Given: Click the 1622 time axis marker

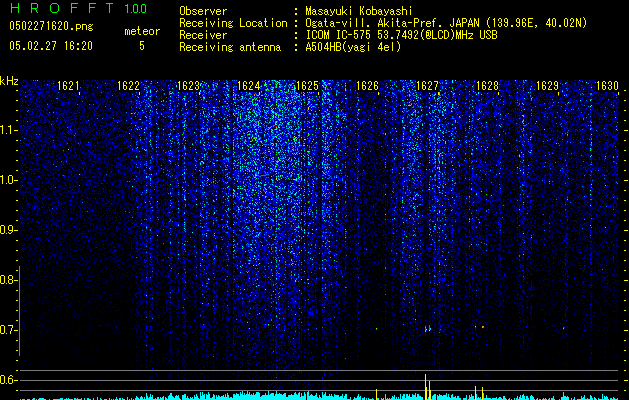Looking at the screenshot, I should pos(128,86).
